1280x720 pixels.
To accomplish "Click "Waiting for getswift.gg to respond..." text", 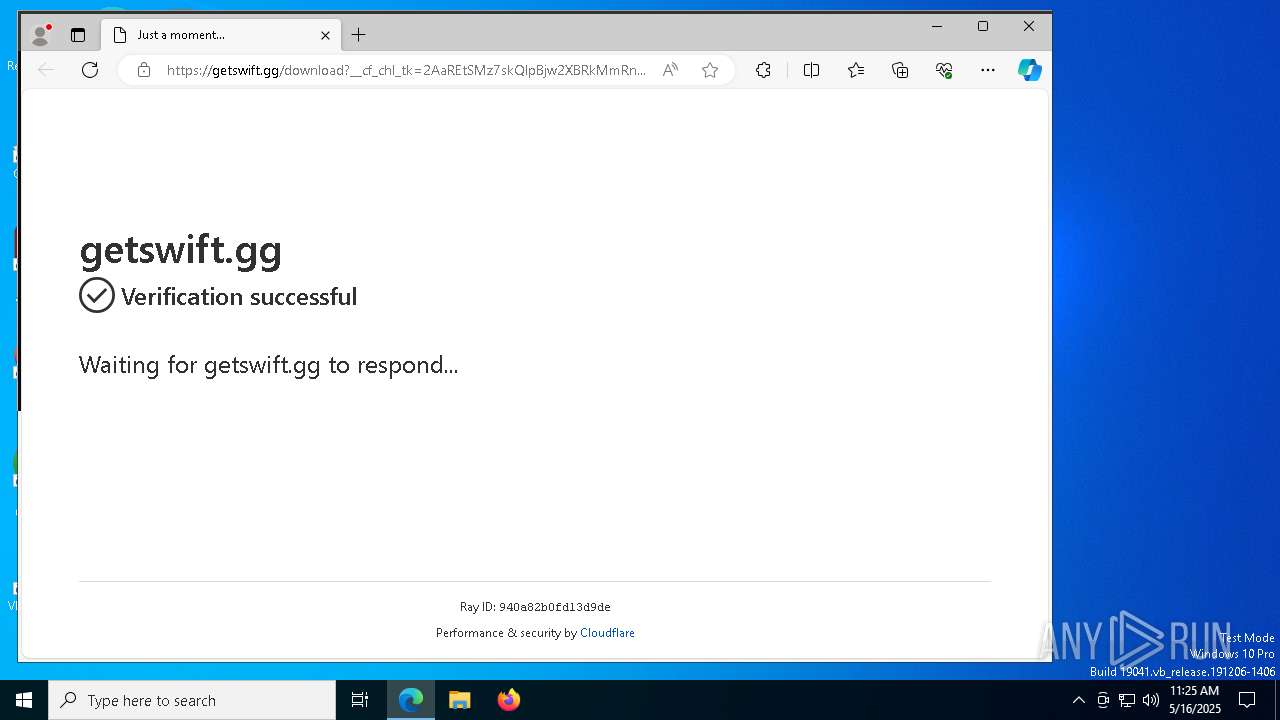I will [268, 365].
